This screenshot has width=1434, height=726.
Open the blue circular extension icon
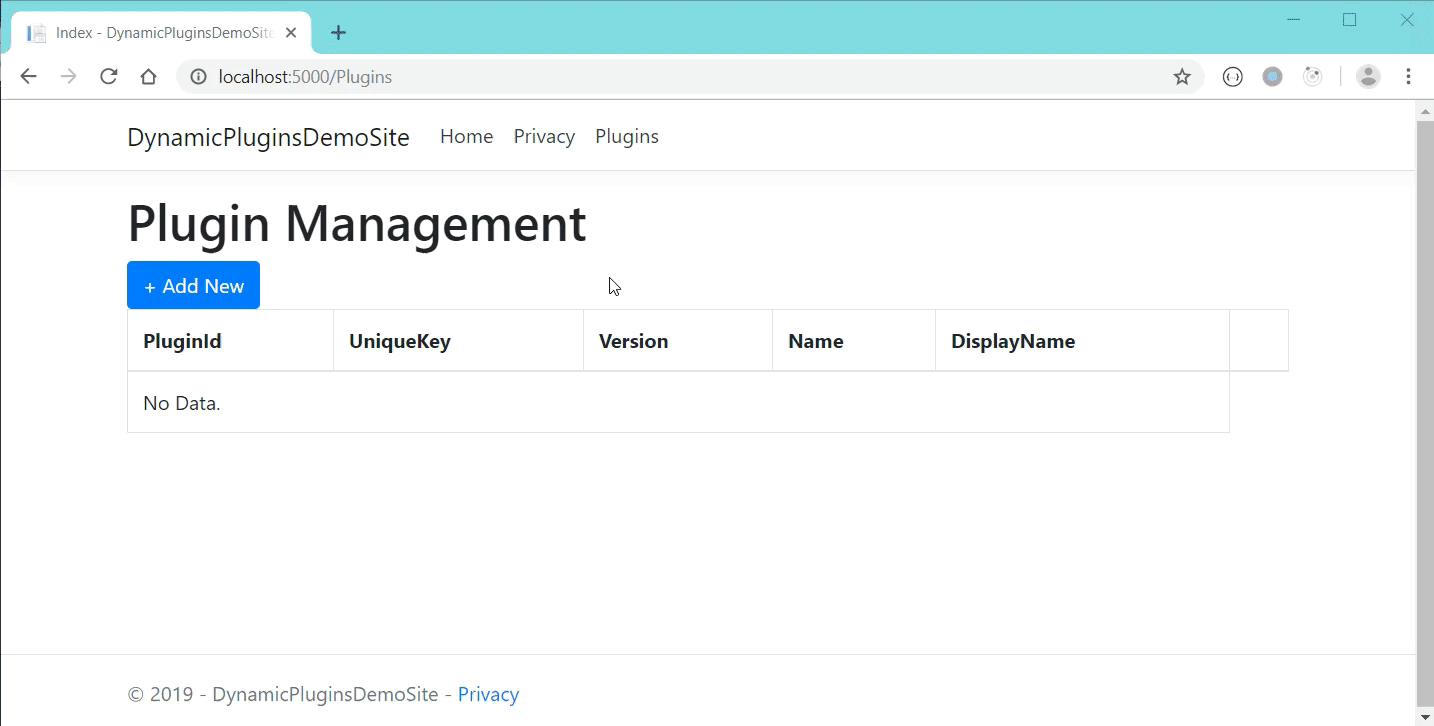tap(1272, 77)
